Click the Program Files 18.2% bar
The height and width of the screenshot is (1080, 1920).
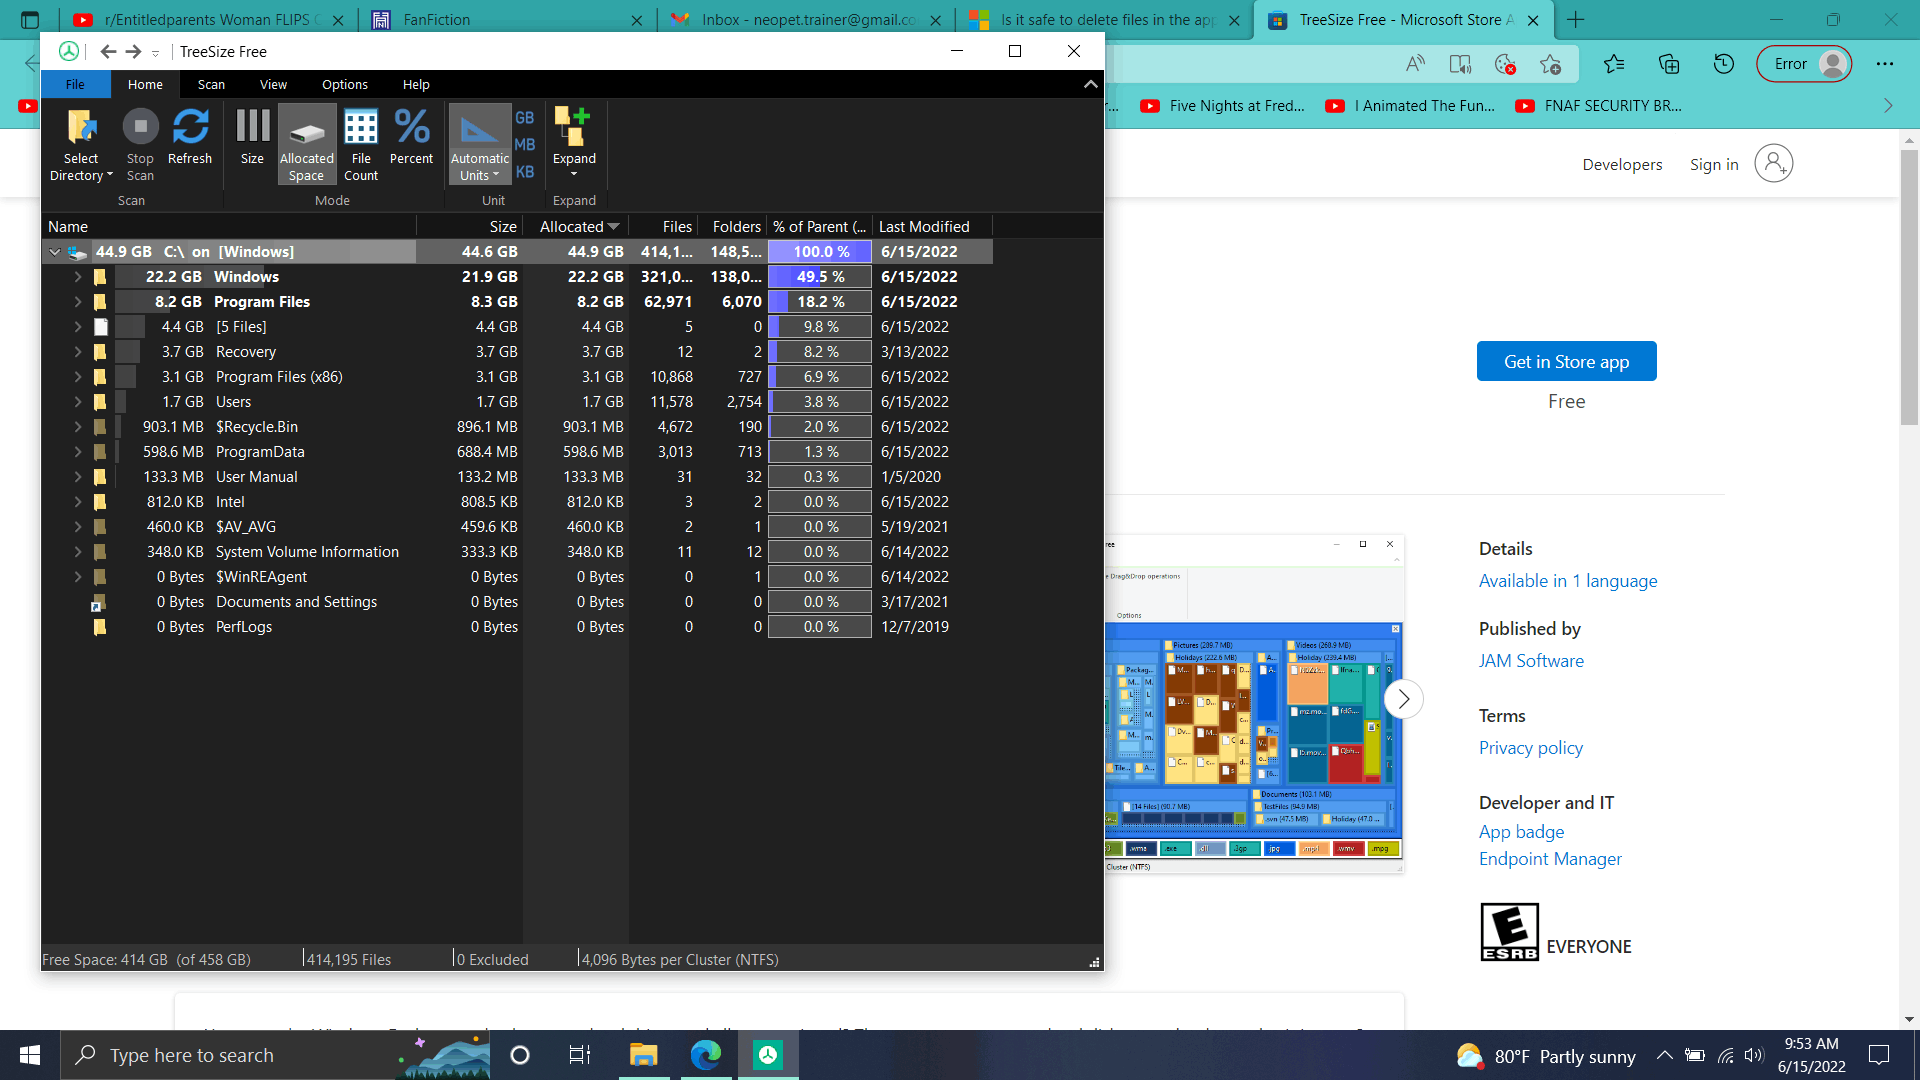tap(820, 302)
